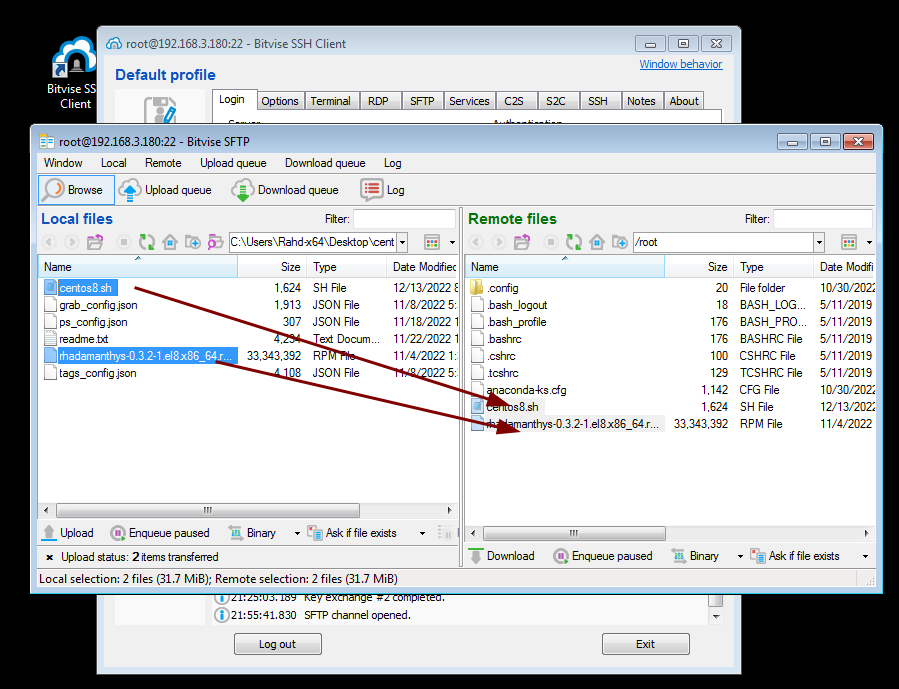Switch to Options tab in SSH Client

[x=280, y=101]
